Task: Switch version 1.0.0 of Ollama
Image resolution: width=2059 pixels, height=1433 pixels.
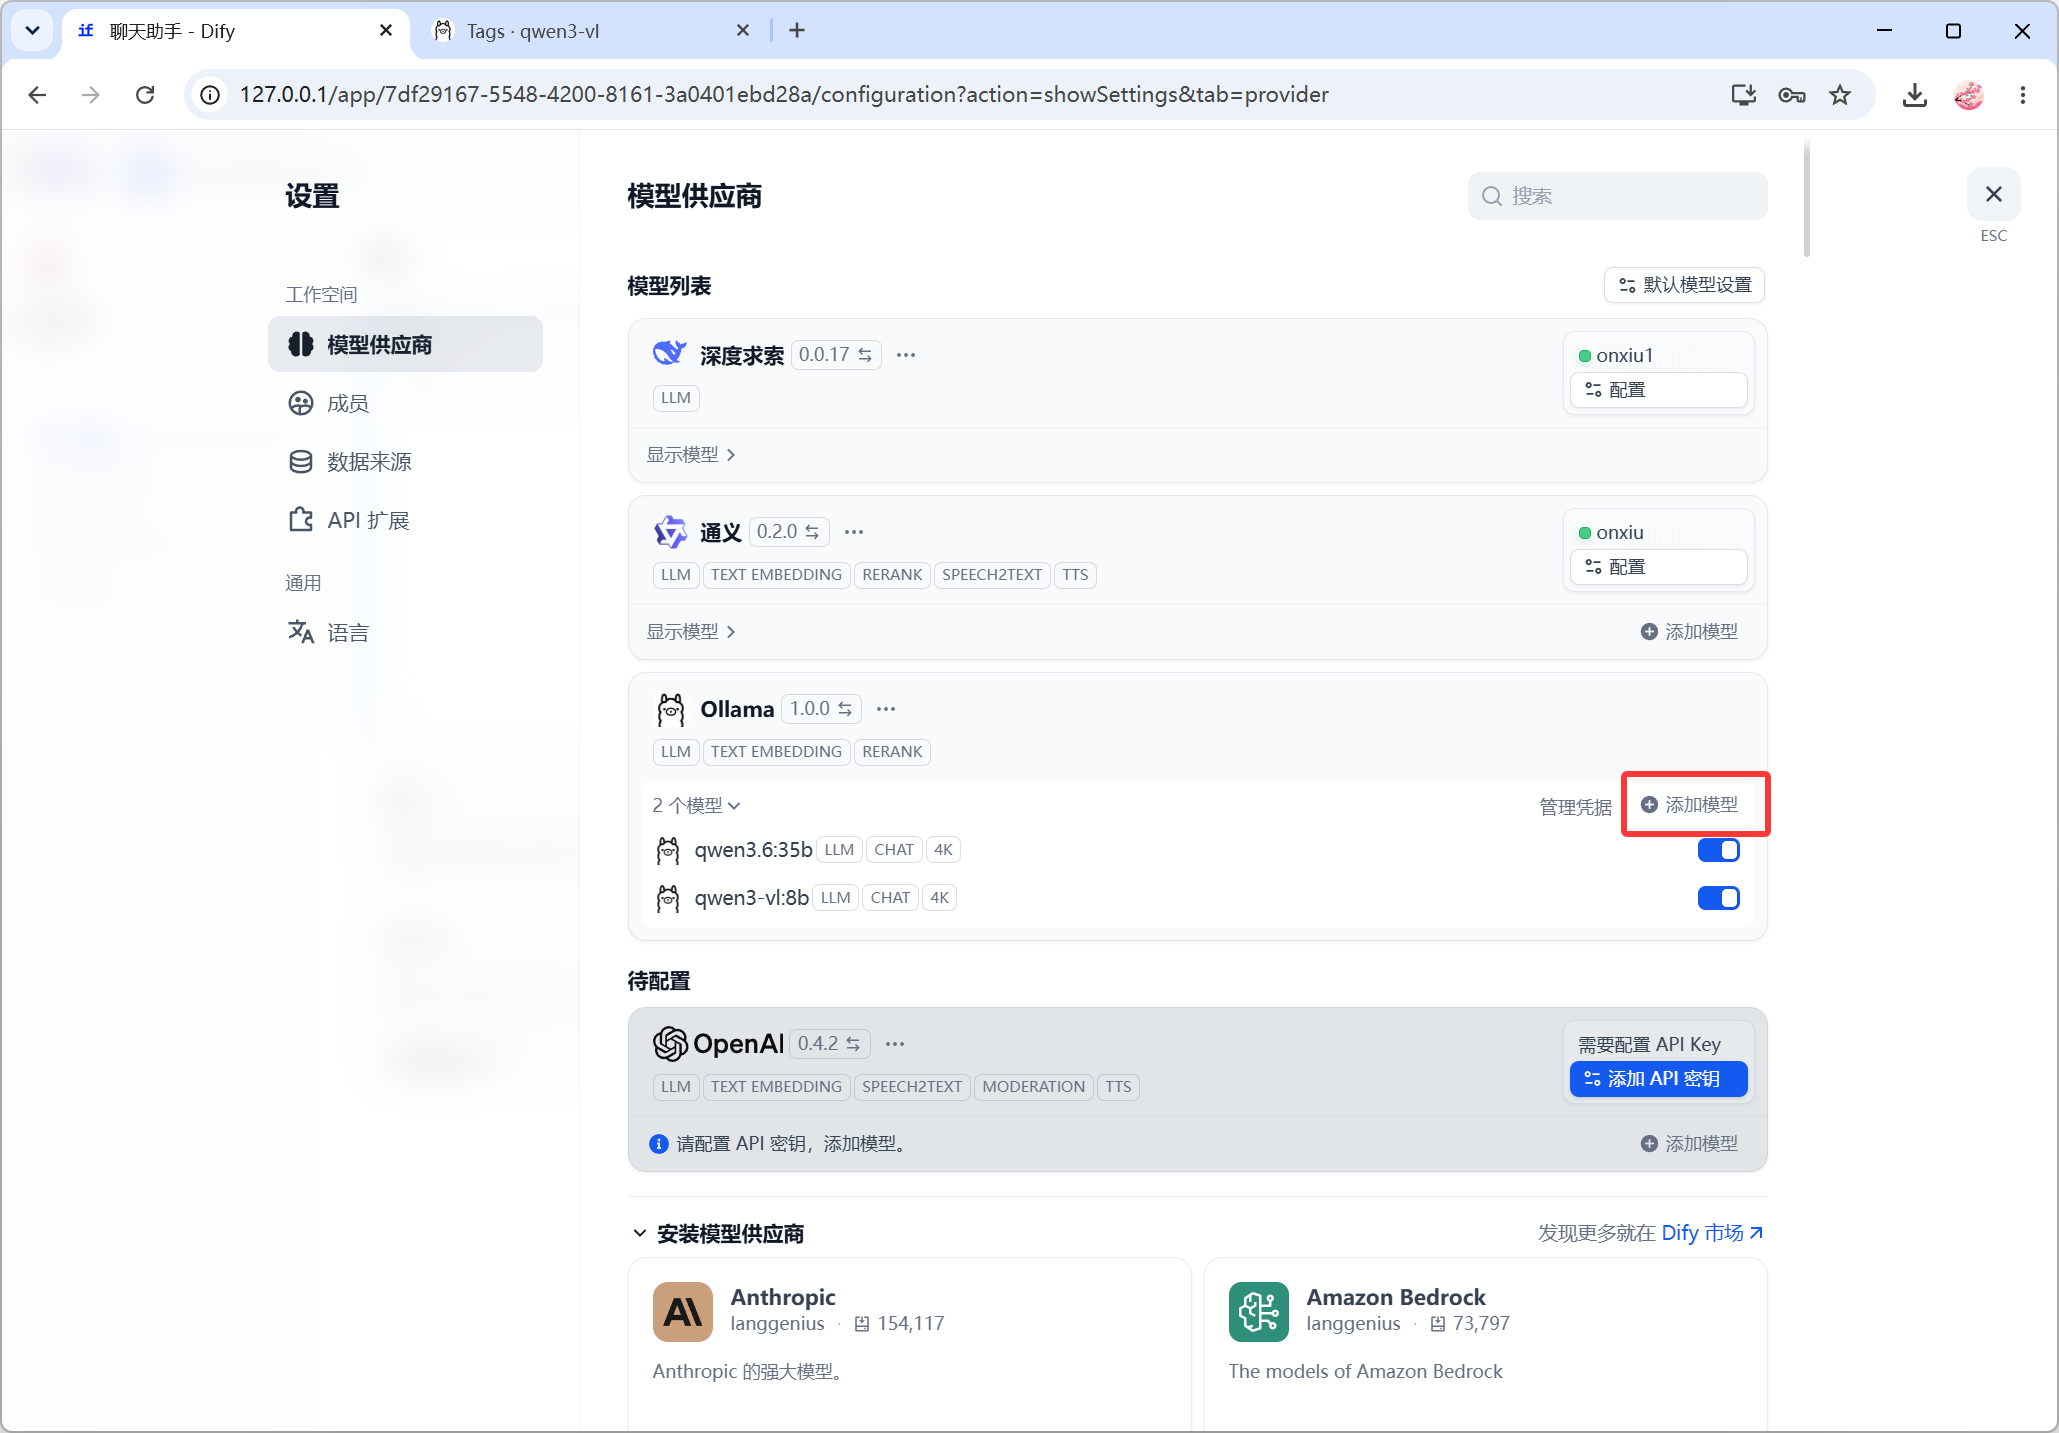Action: [x=821, y=709]
